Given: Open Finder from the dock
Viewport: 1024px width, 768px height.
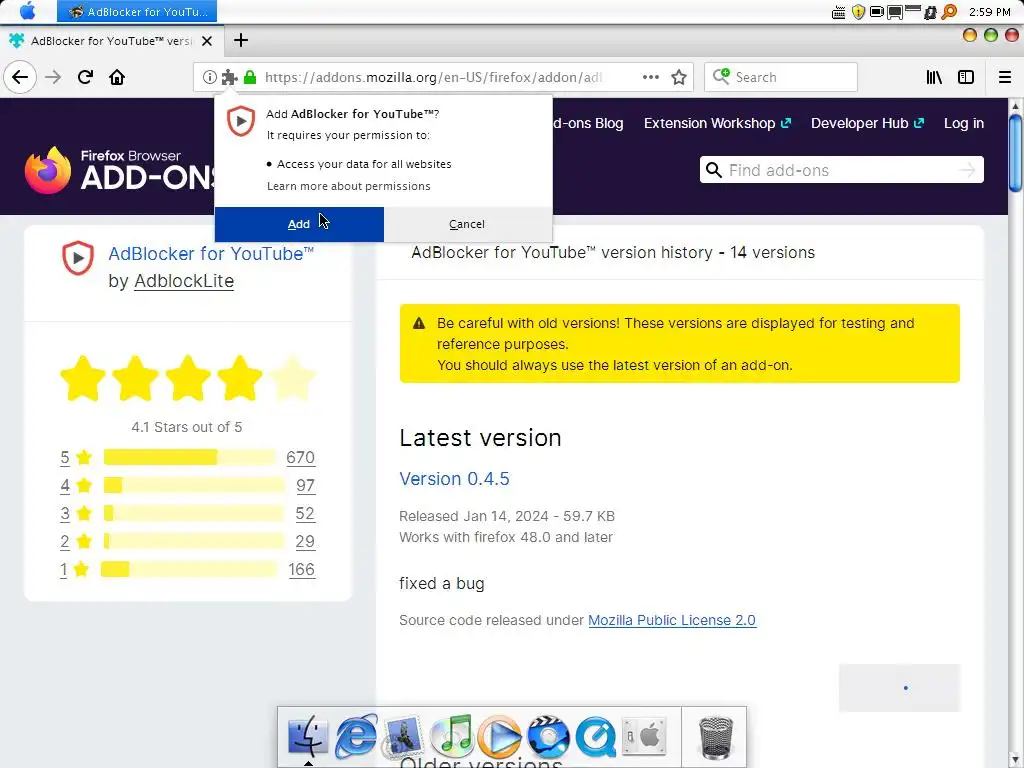Looking at the screenshot, I should tap(308, 737).
